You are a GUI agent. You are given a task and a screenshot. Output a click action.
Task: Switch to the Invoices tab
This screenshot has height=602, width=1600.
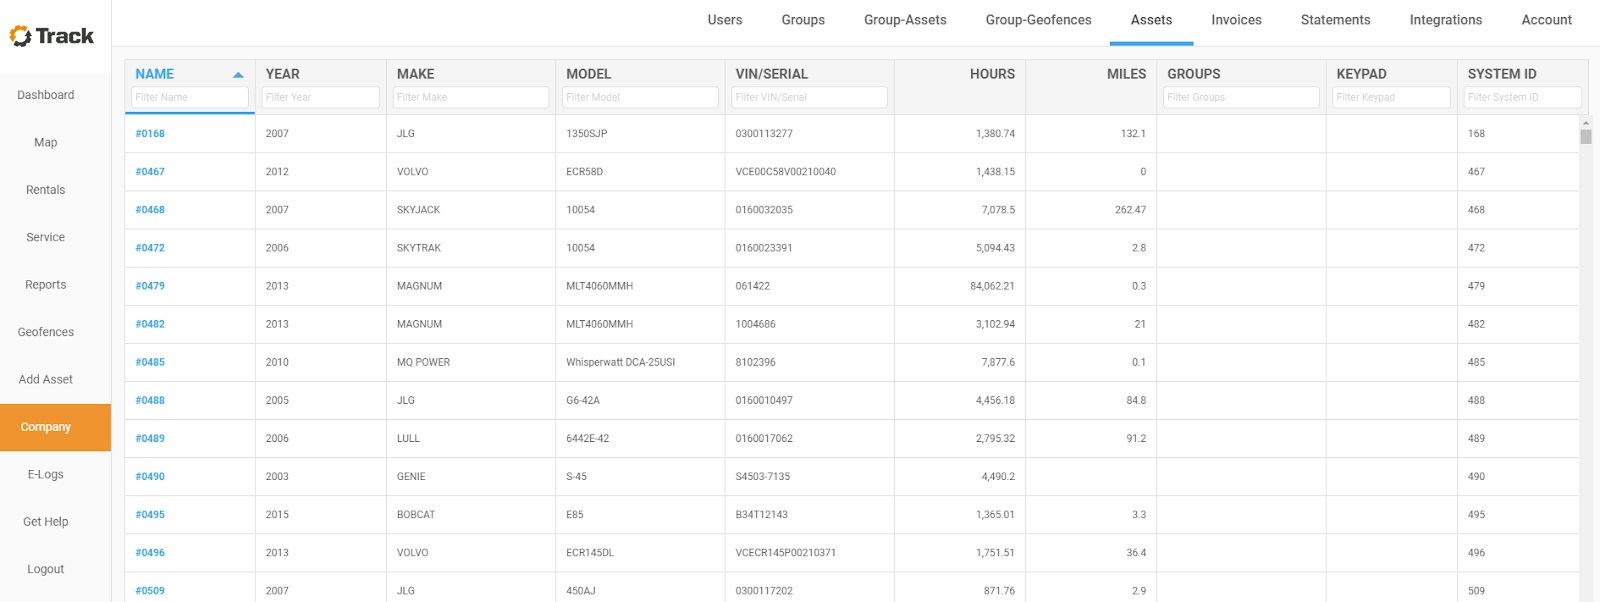coord(1236,20)
